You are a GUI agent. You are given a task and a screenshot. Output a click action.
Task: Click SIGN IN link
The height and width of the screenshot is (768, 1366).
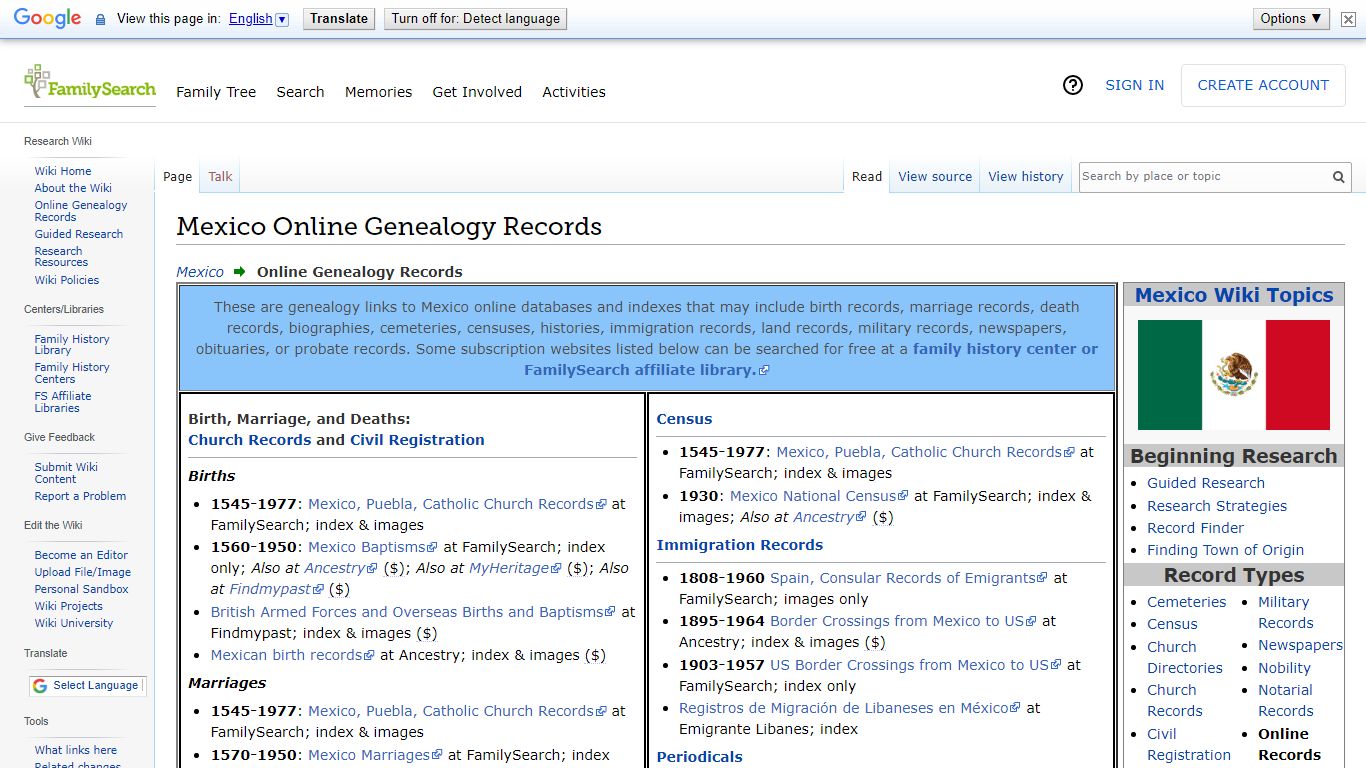[x=1134, y=85]
